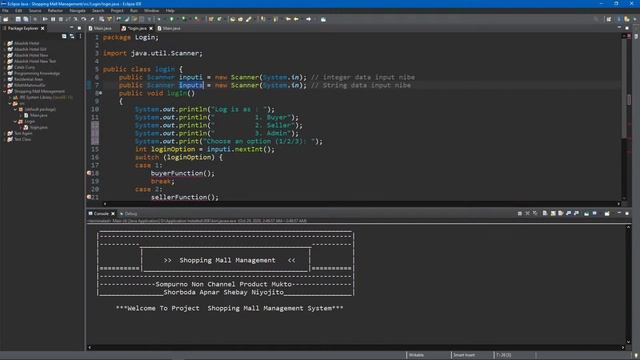
Task: Expand the JRE System Library node
Action: click(x=10, y=98)
